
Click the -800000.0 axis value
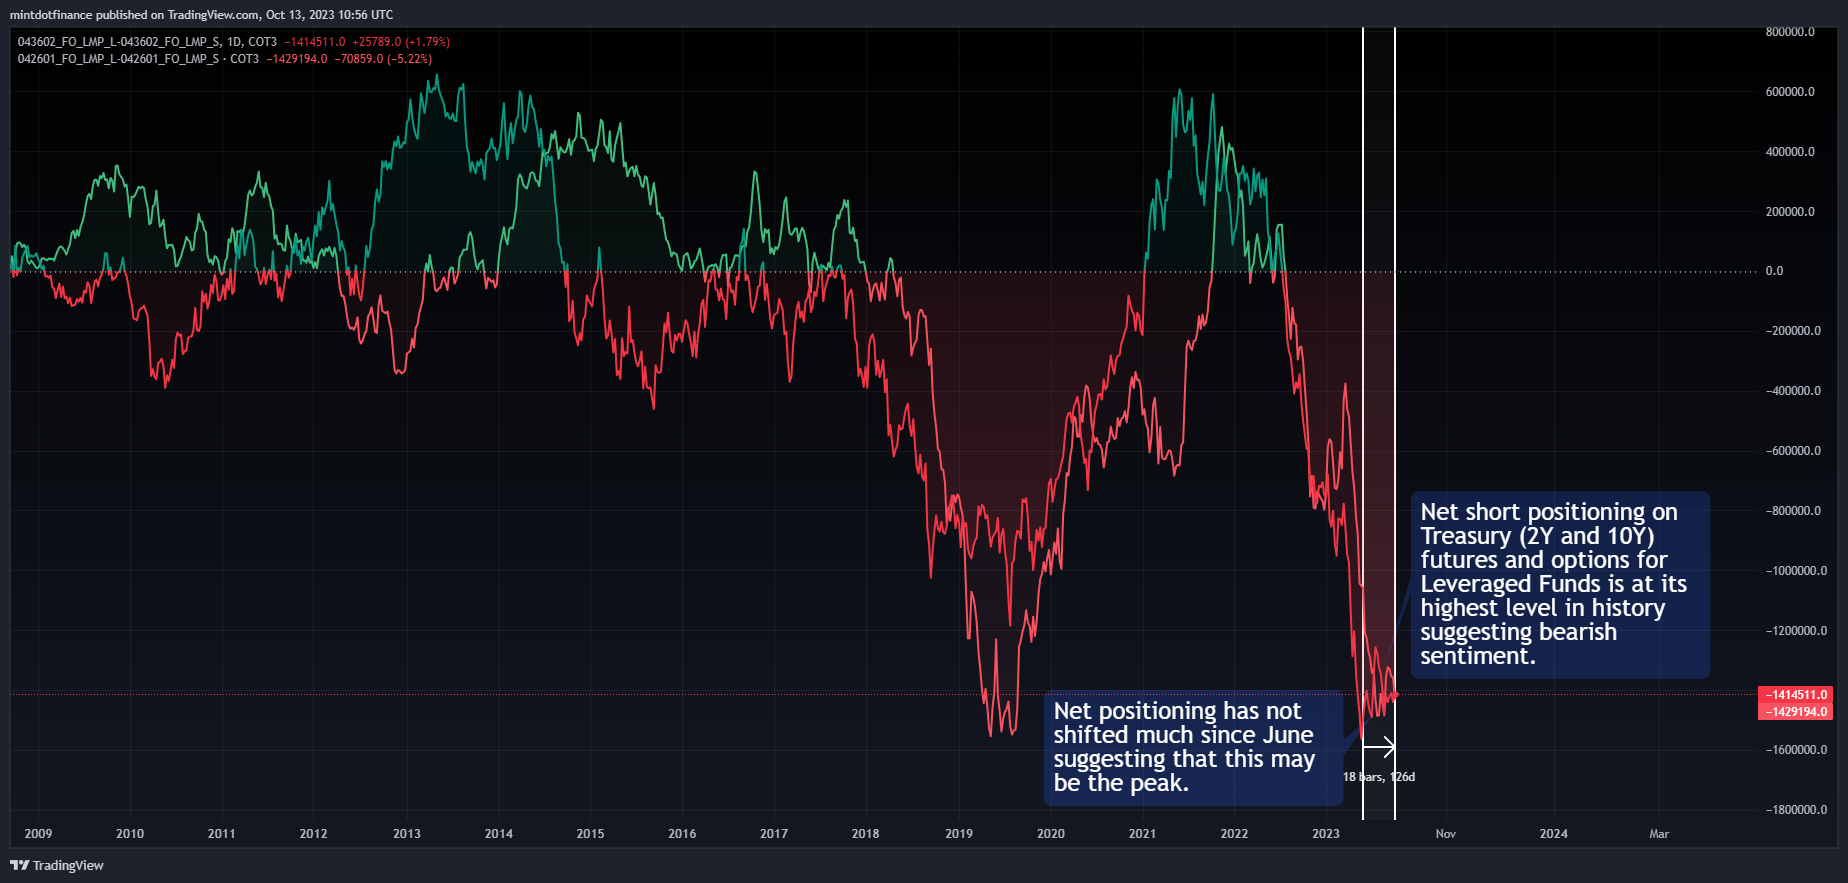click(1792, 511)
